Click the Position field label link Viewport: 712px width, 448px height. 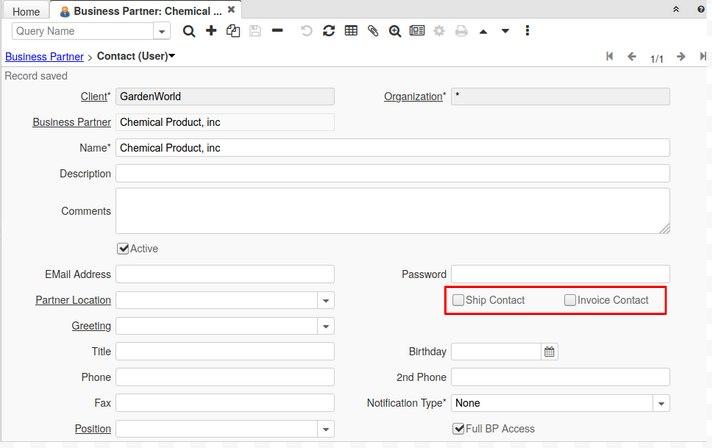click(92, 429)
